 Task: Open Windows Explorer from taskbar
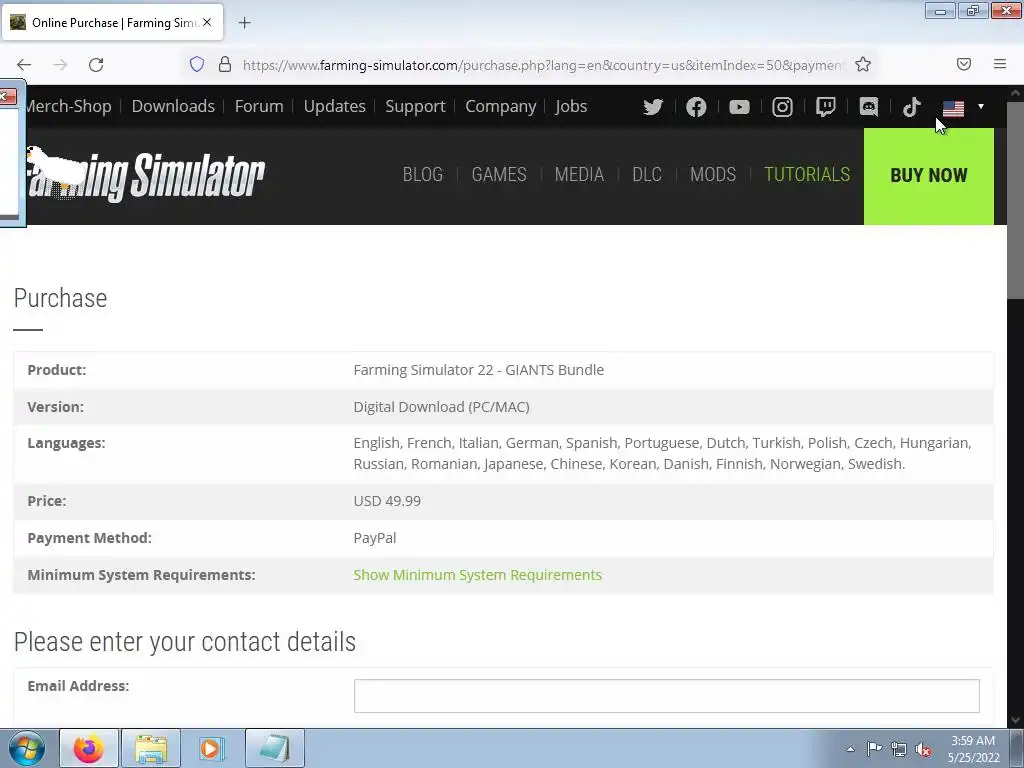[151, 748]
